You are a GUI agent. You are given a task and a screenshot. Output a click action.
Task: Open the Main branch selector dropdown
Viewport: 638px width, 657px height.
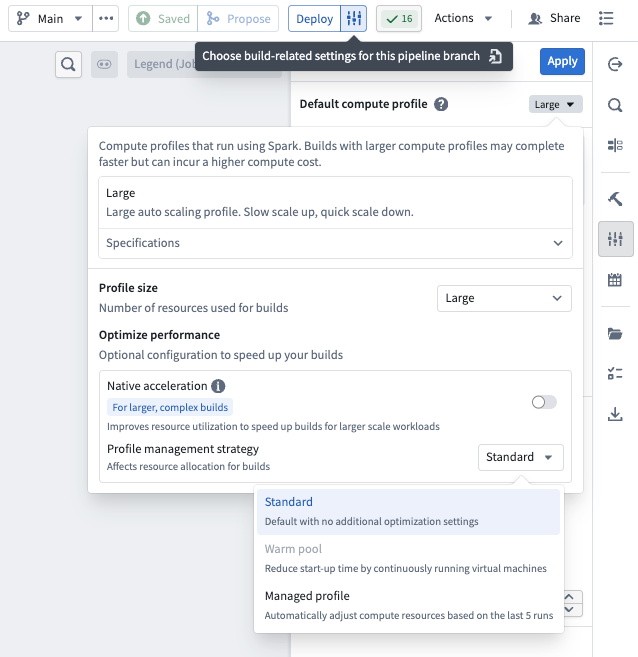[x=50, y=18]
